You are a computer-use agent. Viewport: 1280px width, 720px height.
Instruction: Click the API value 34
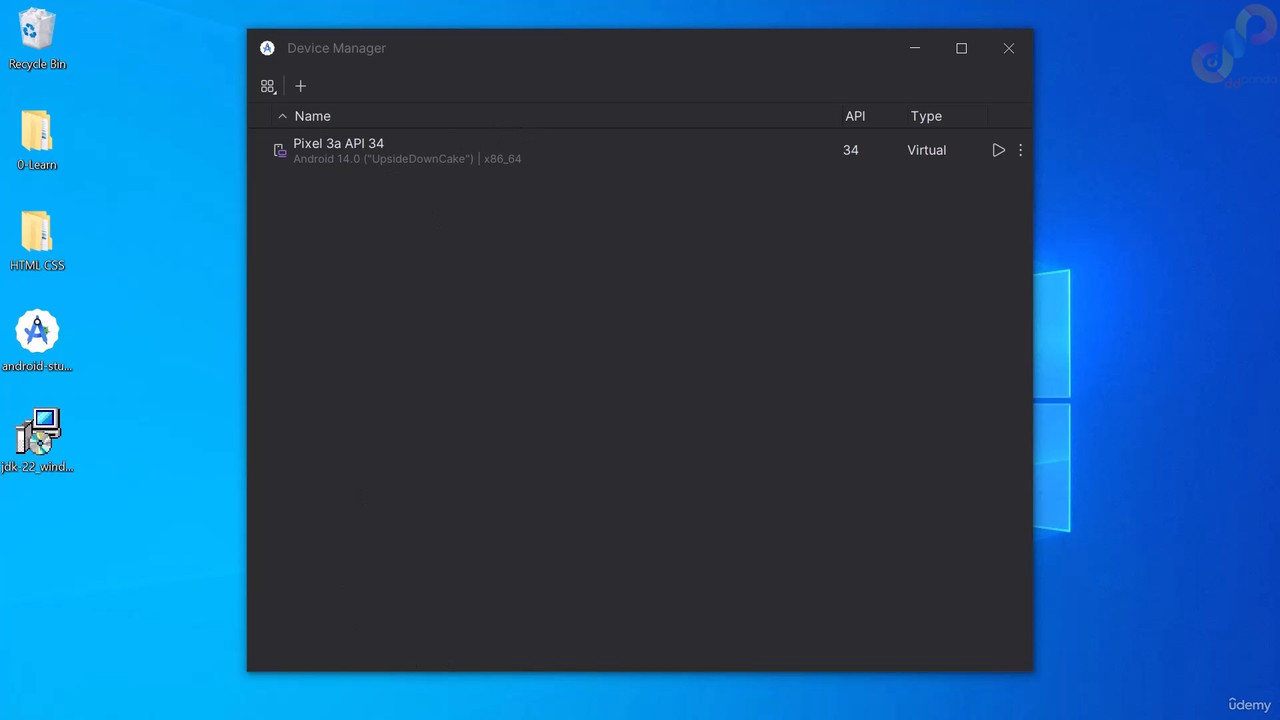tap(851, 150)
